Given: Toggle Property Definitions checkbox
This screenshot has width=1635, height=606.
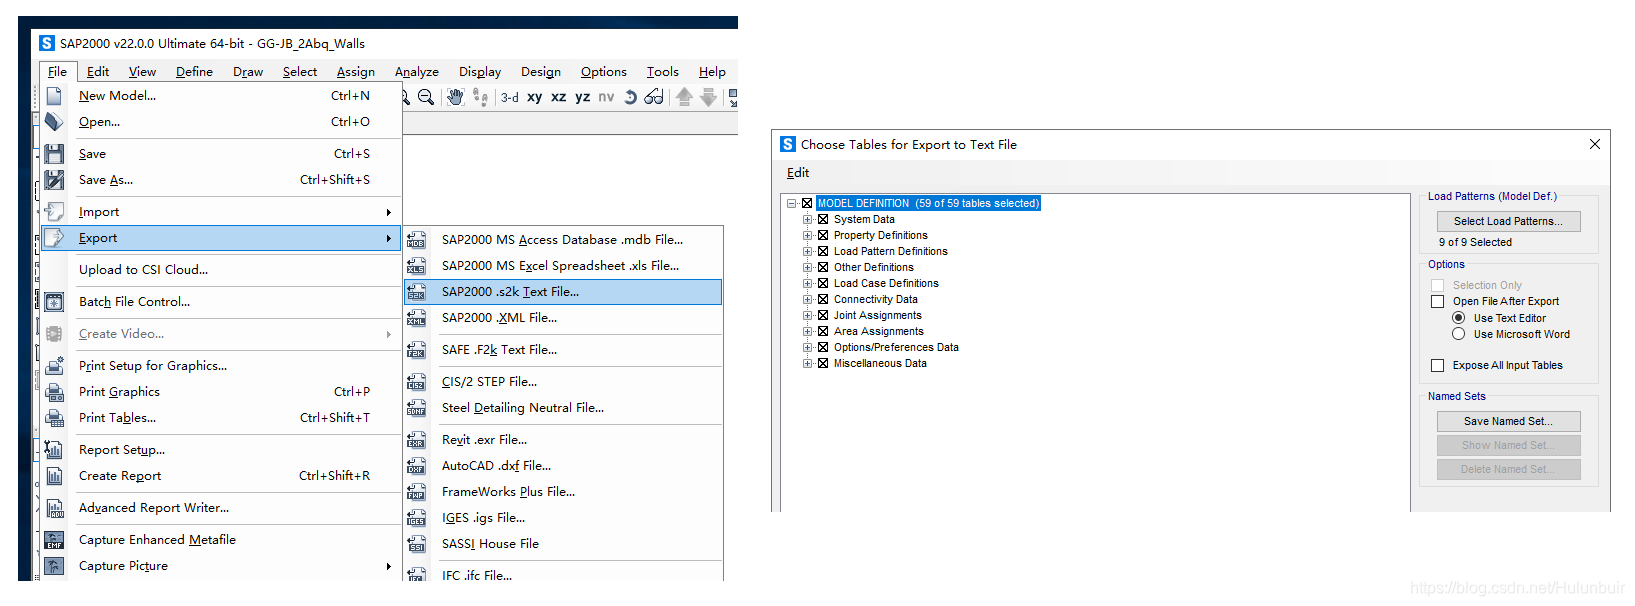Looking at the screenshot, I should (x=823, y=235).
